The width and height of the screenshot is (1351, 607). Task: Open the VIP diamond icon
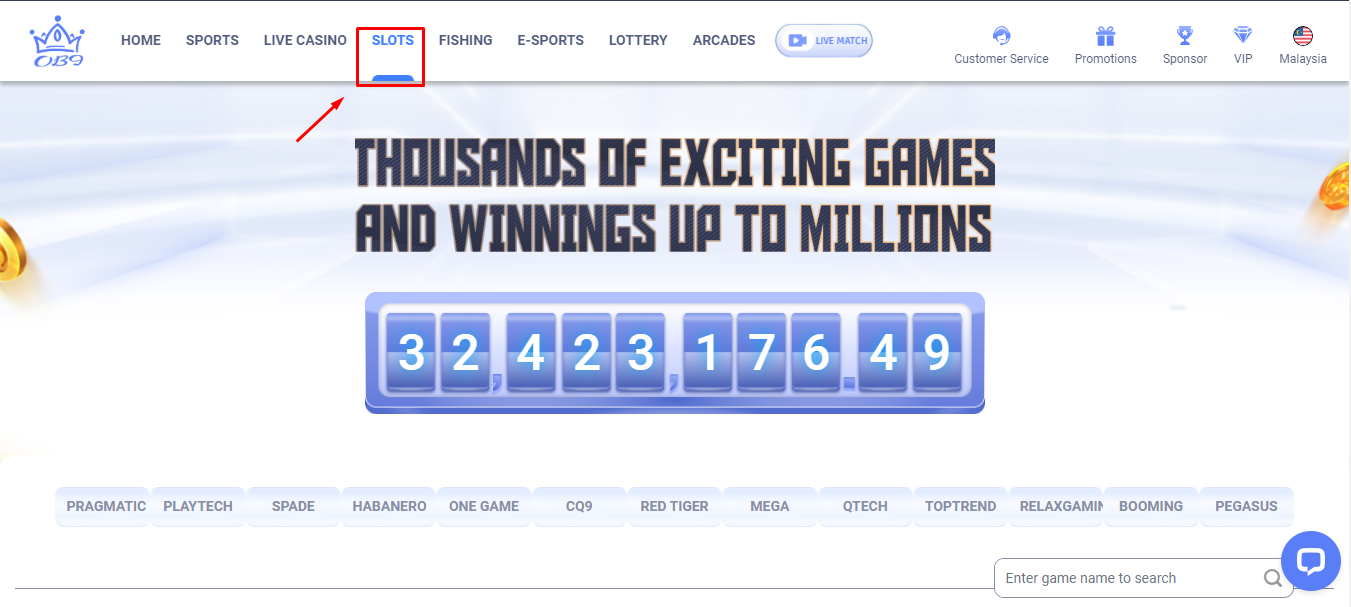pyautogui.click(x=1242, y=33)
